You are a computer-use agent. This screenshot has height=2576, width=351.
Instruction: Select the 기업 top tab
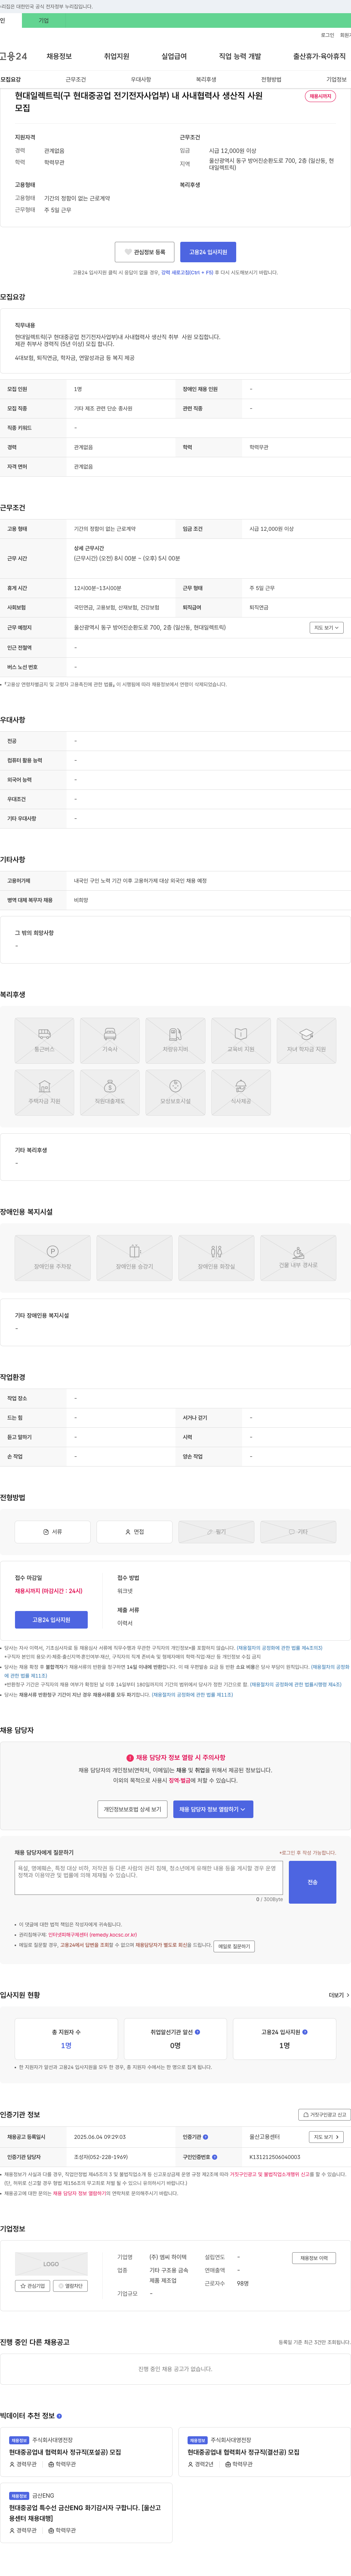pyautogui.click(x=43, y=20)
